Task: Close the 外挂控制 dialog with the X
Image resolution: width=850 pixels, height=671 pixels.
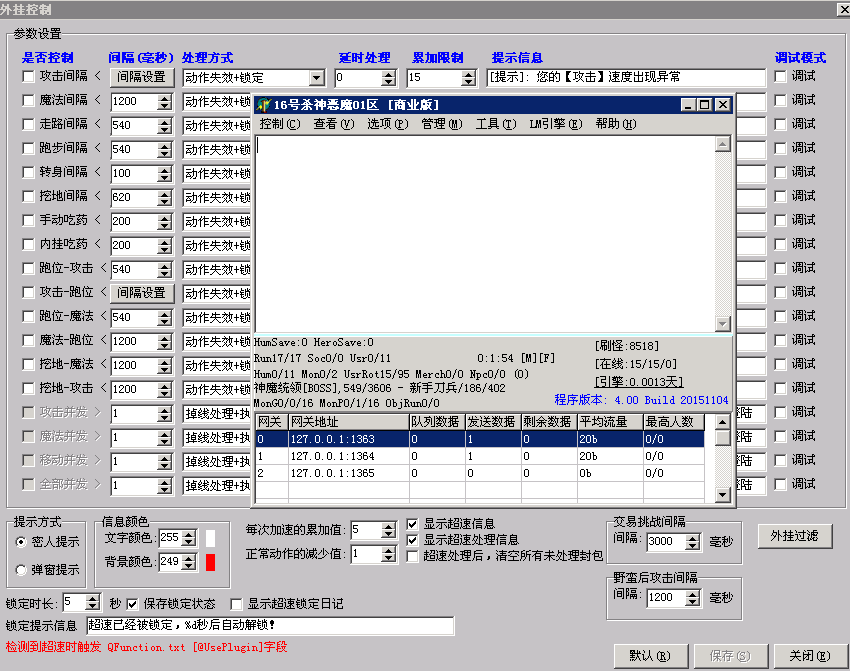Action: [x=843, y=9]
